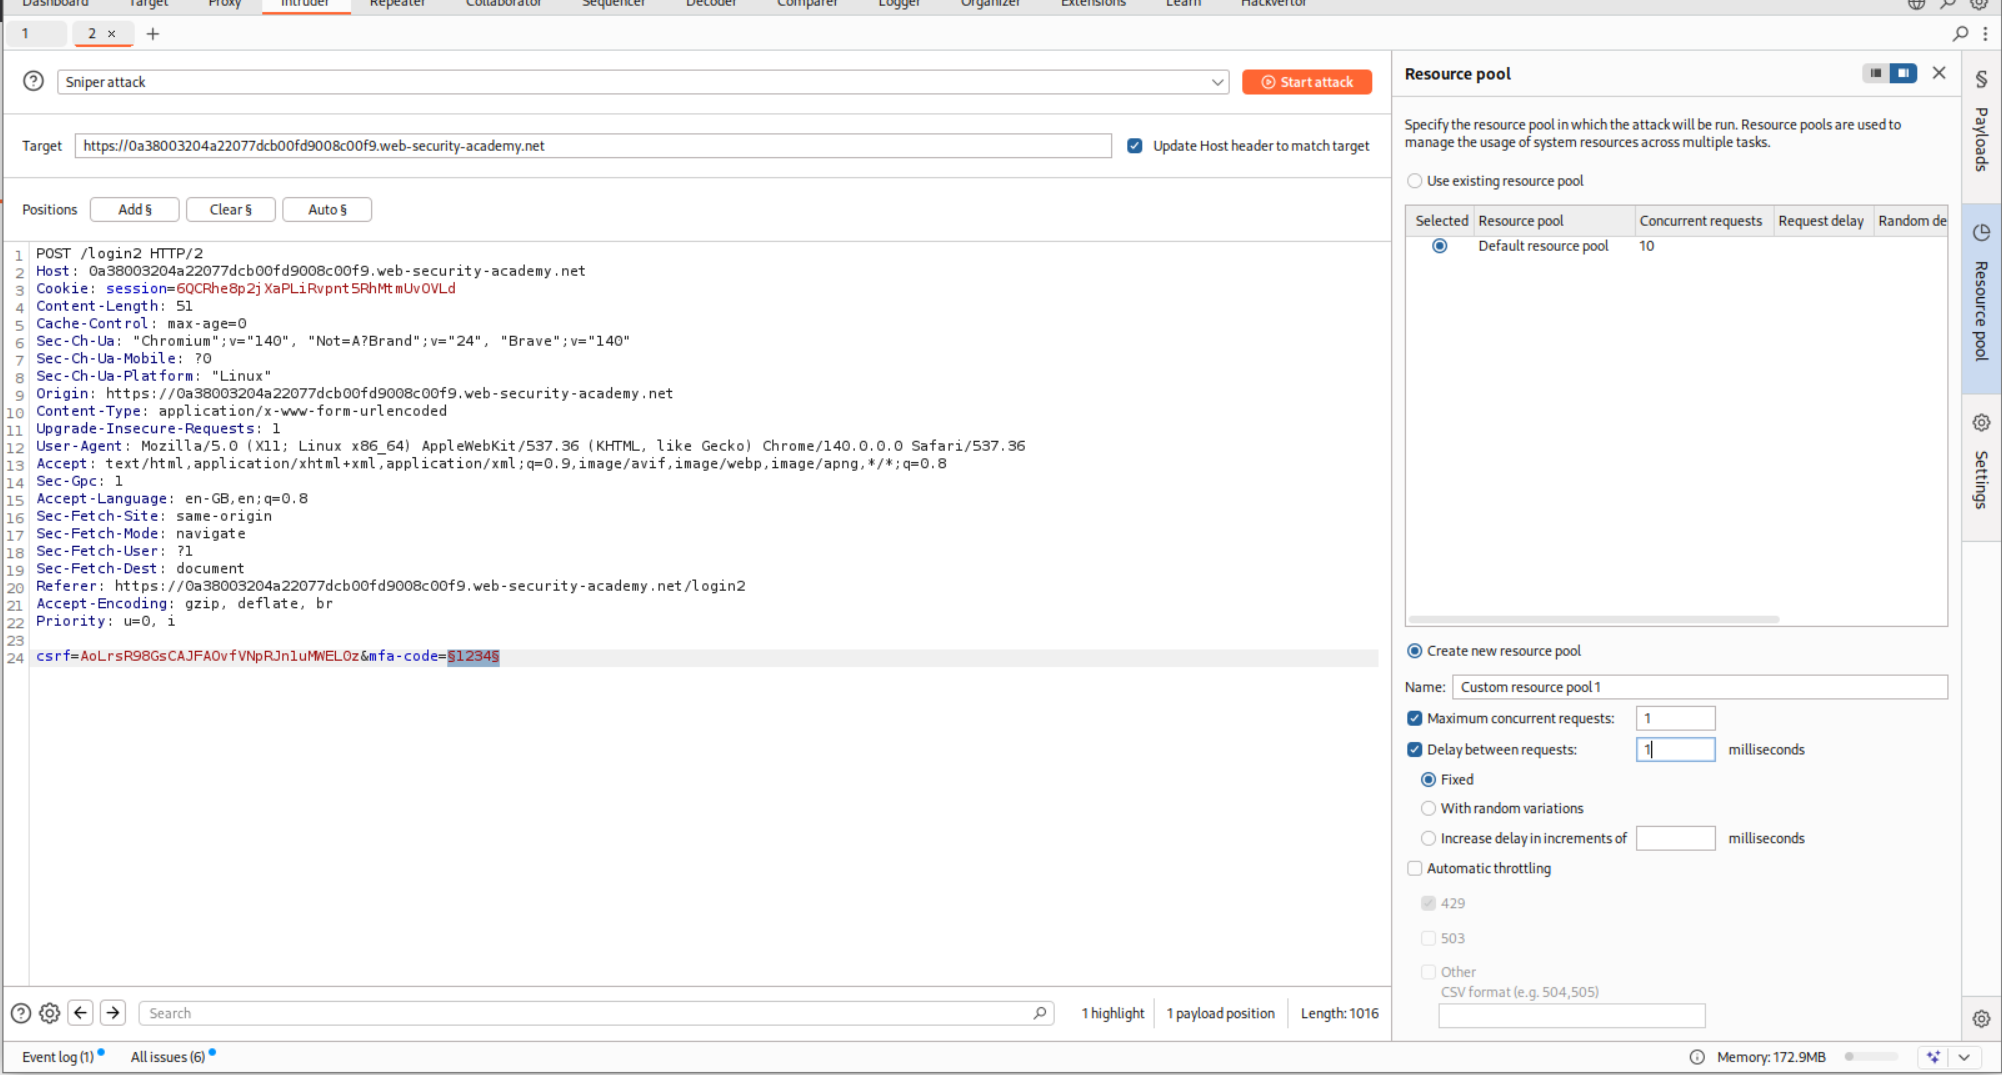Click the Clear § button
The width and height of the screenshot is (2002, 1075).
coord(230,210)
